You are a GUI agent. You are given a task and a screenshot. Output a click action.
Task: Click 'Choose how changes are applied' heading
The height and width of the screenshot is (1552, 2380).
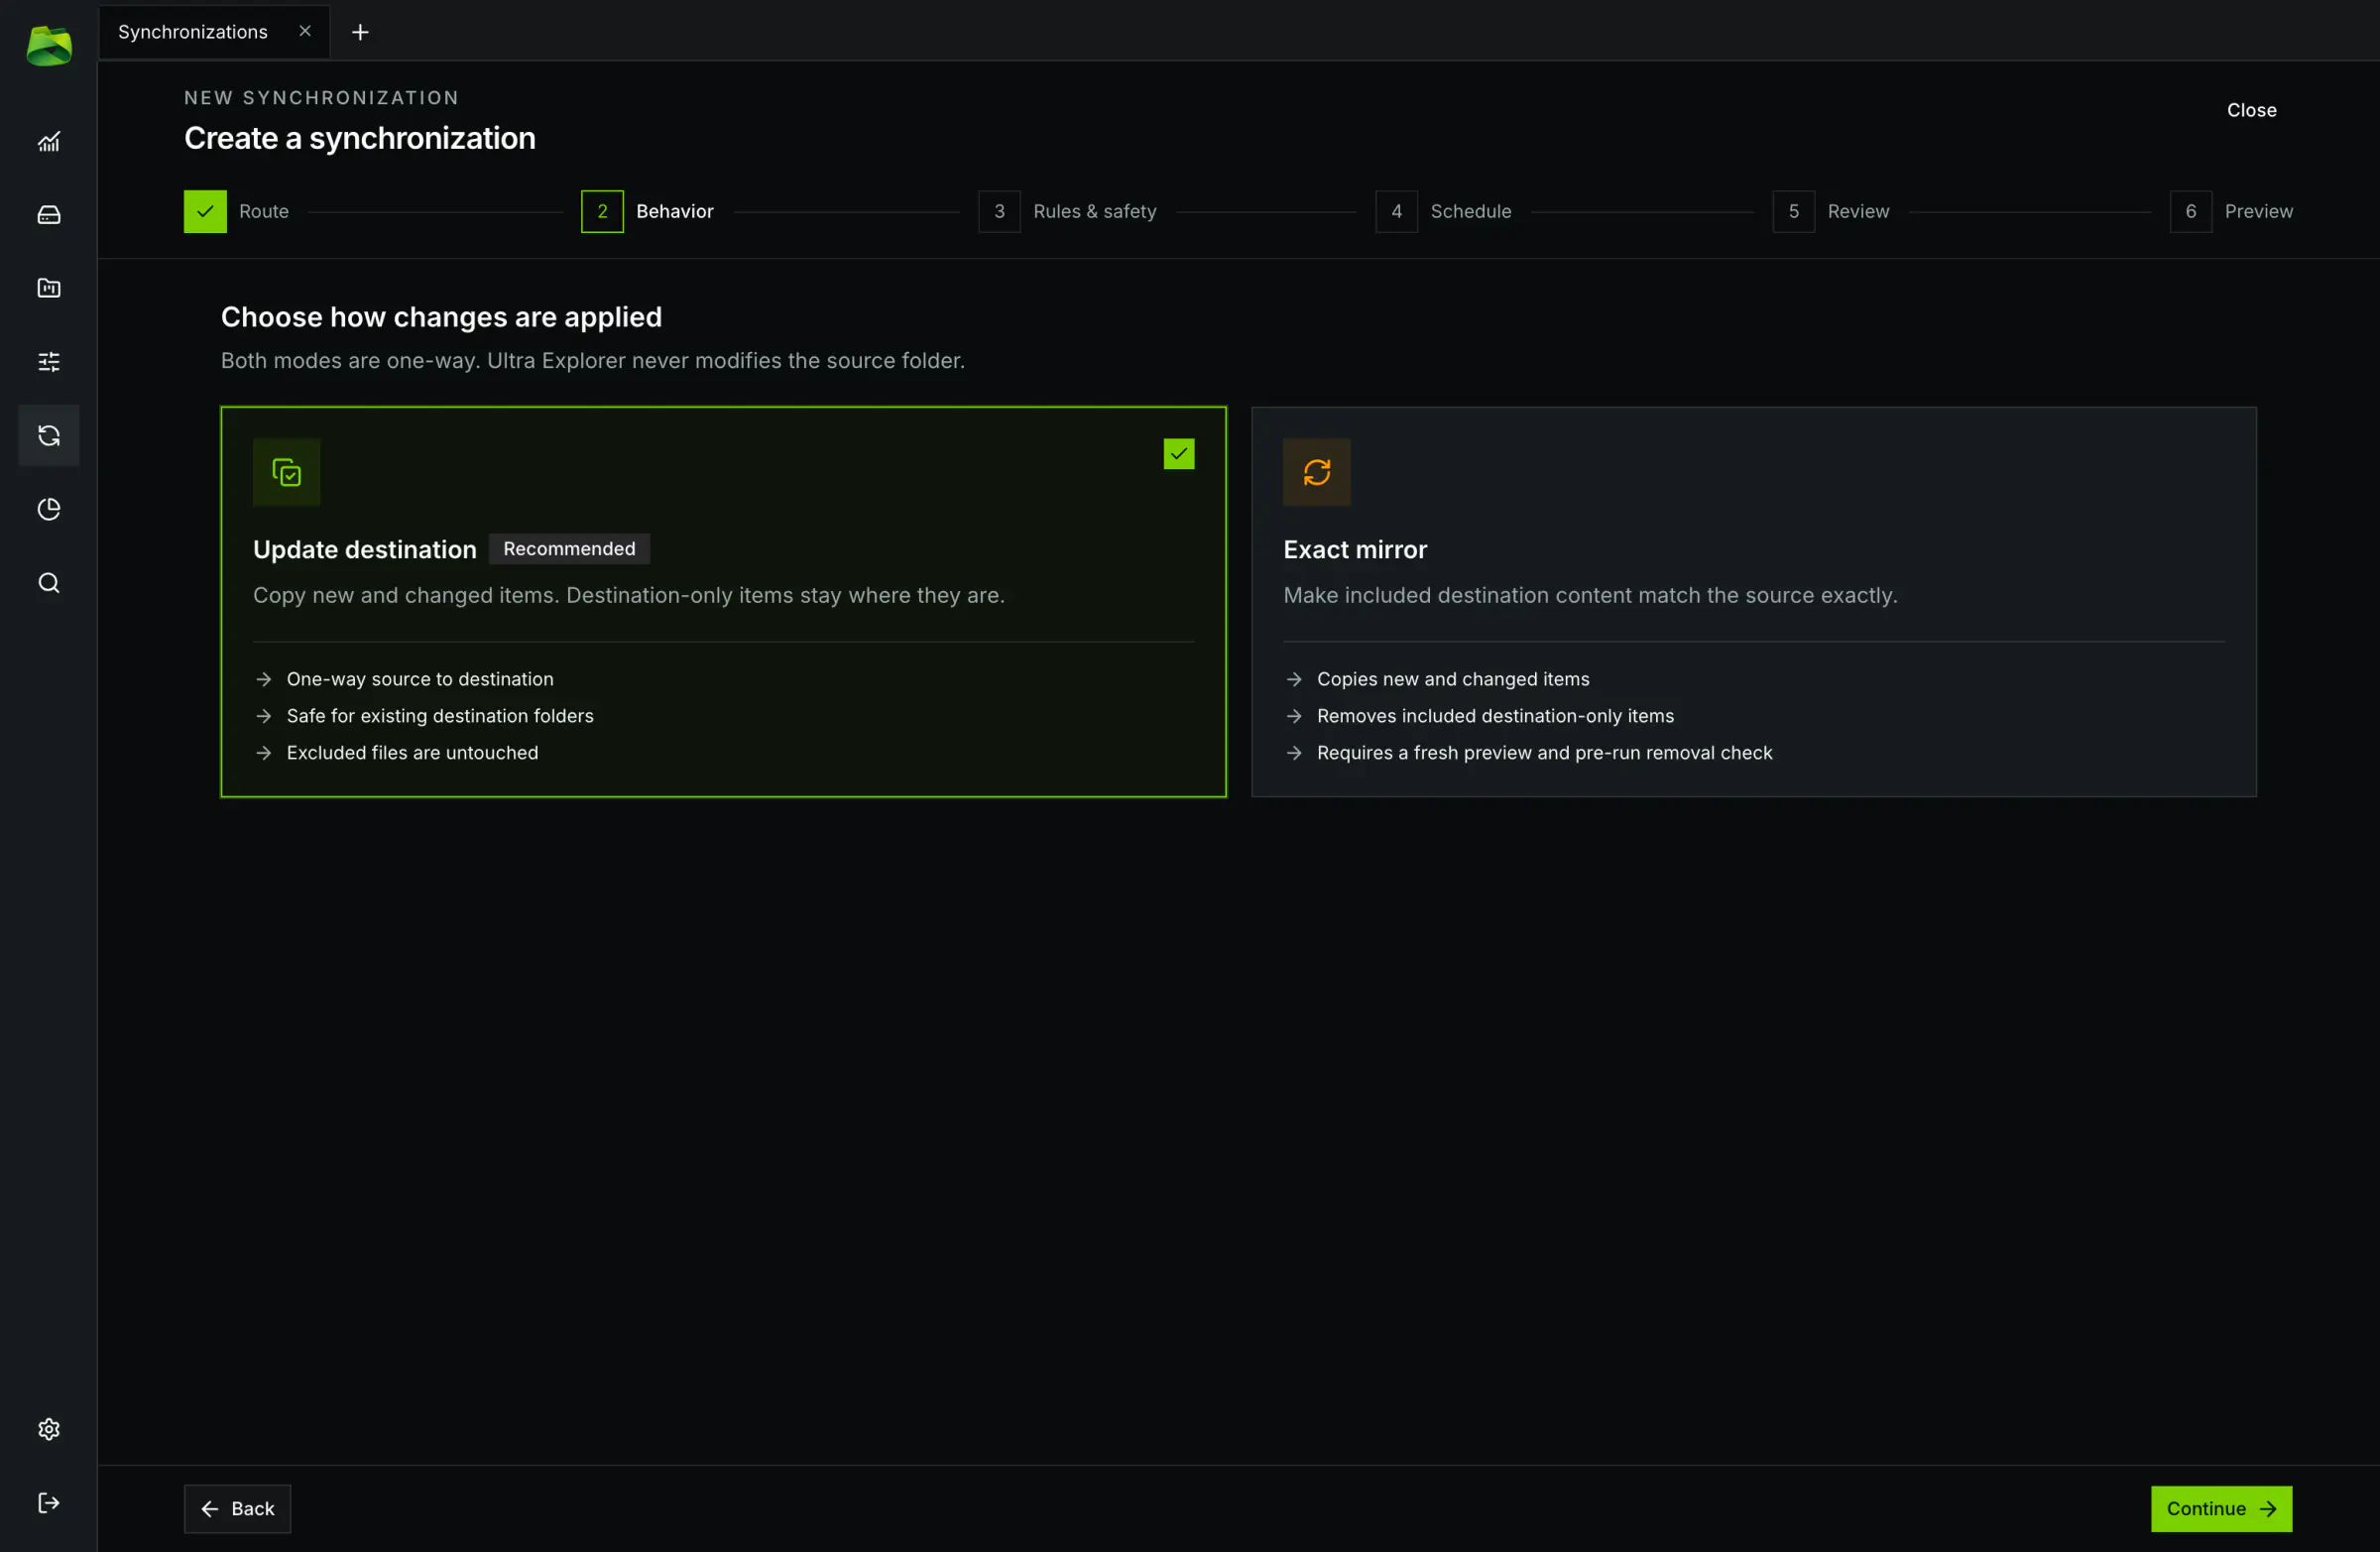441,317
